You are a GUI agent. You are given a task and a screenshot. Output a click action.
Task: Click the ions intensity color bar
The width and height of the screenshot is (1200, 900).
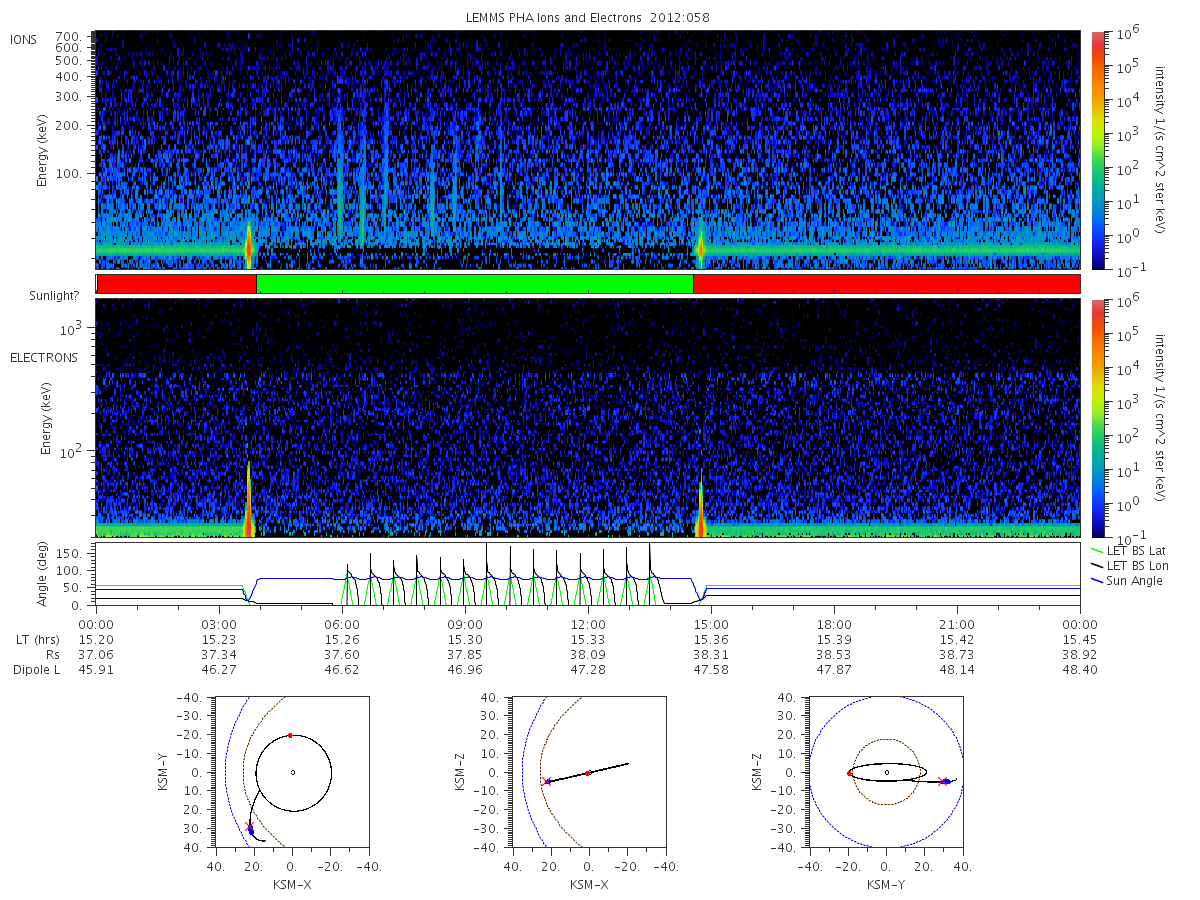(x=1098, y=150)
